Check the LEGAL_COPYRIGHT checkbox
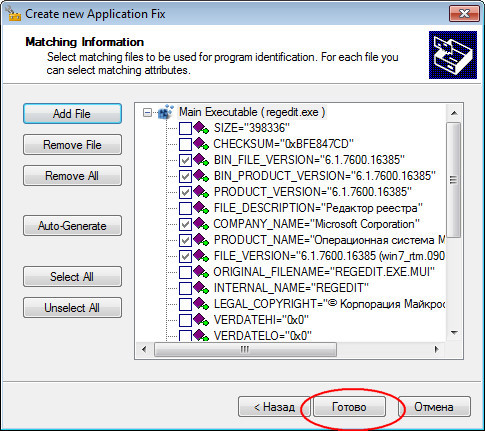 (x=185, y=304)
